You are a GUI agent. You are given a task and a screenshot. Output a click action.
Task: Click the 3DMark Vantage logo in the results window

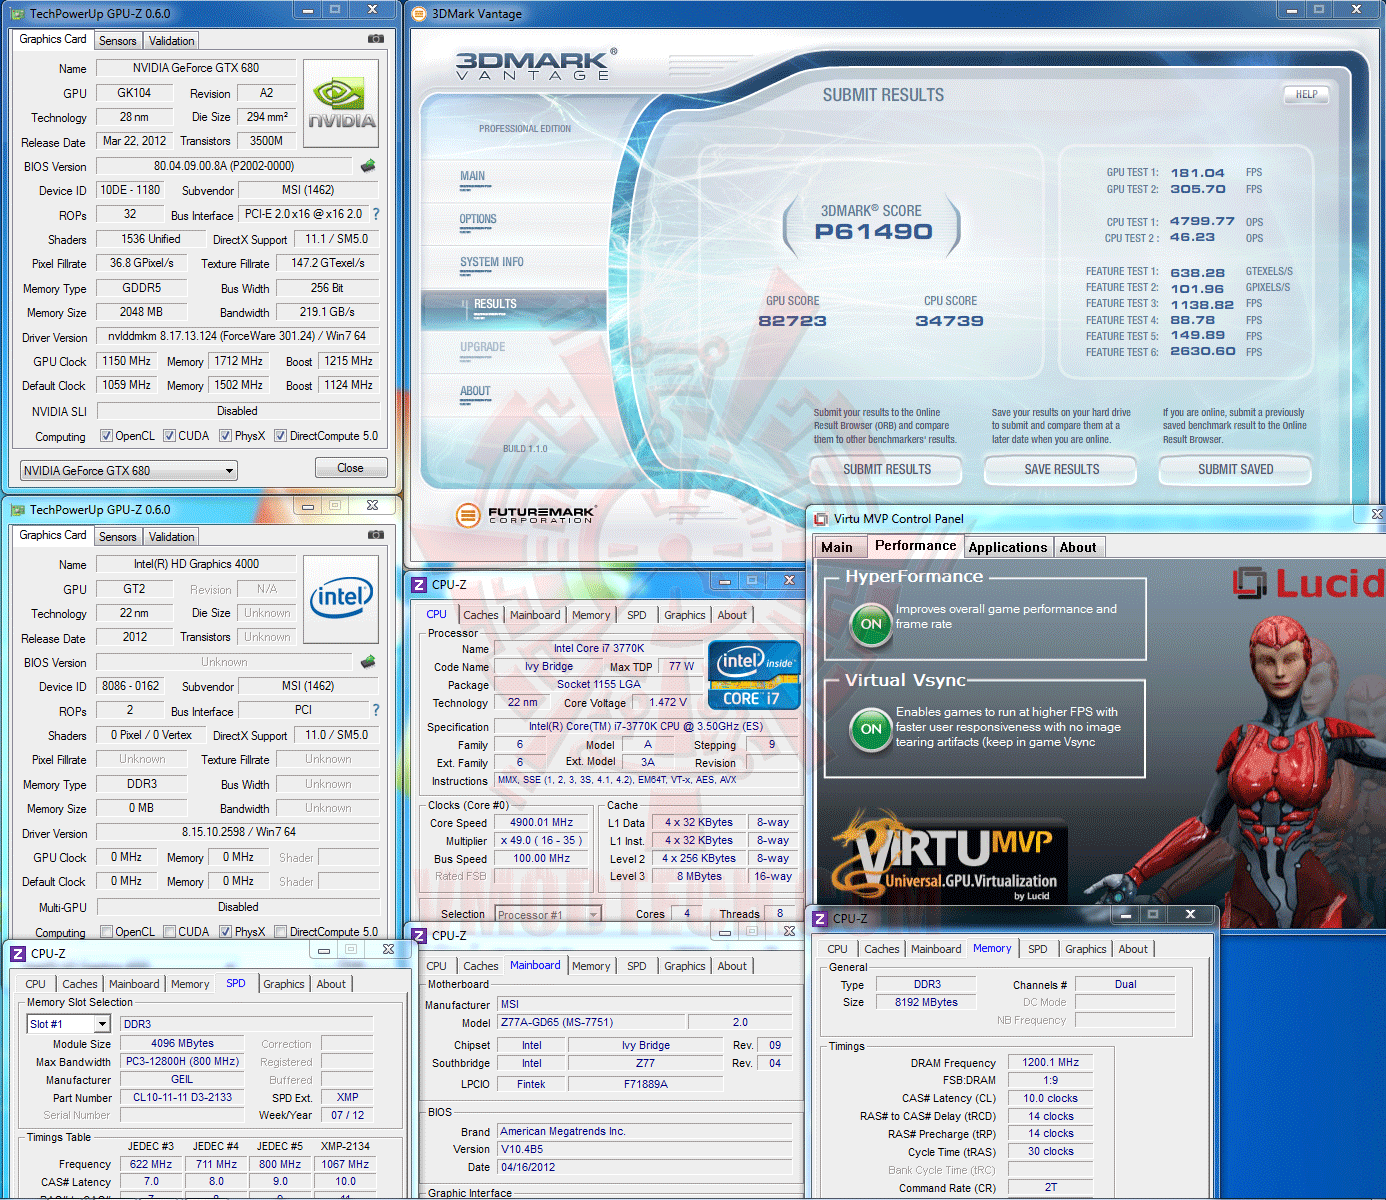(536, 64)
